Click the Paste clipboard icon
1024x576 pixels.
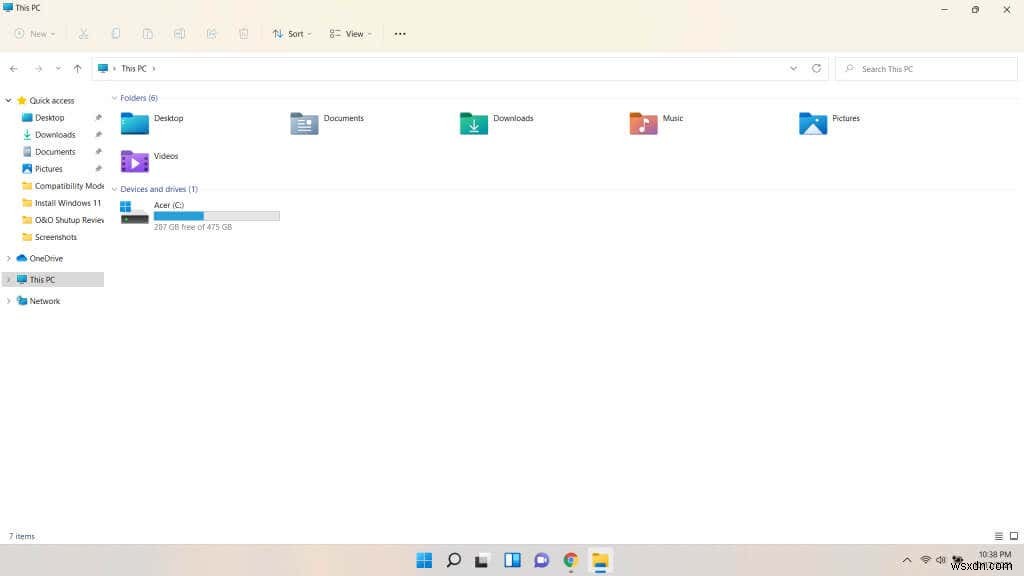click(x=148, y=34)
